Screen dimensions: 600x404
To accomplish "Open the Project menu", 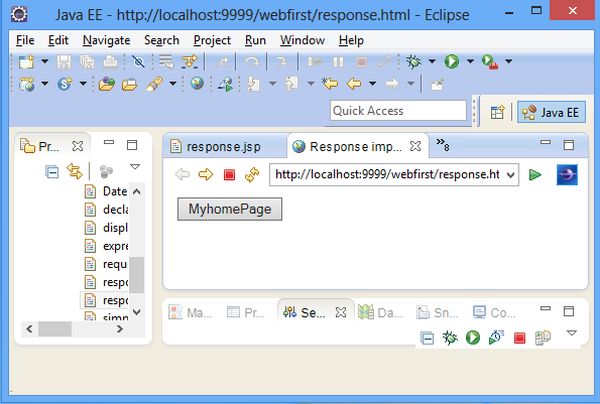I will [212, 40].
